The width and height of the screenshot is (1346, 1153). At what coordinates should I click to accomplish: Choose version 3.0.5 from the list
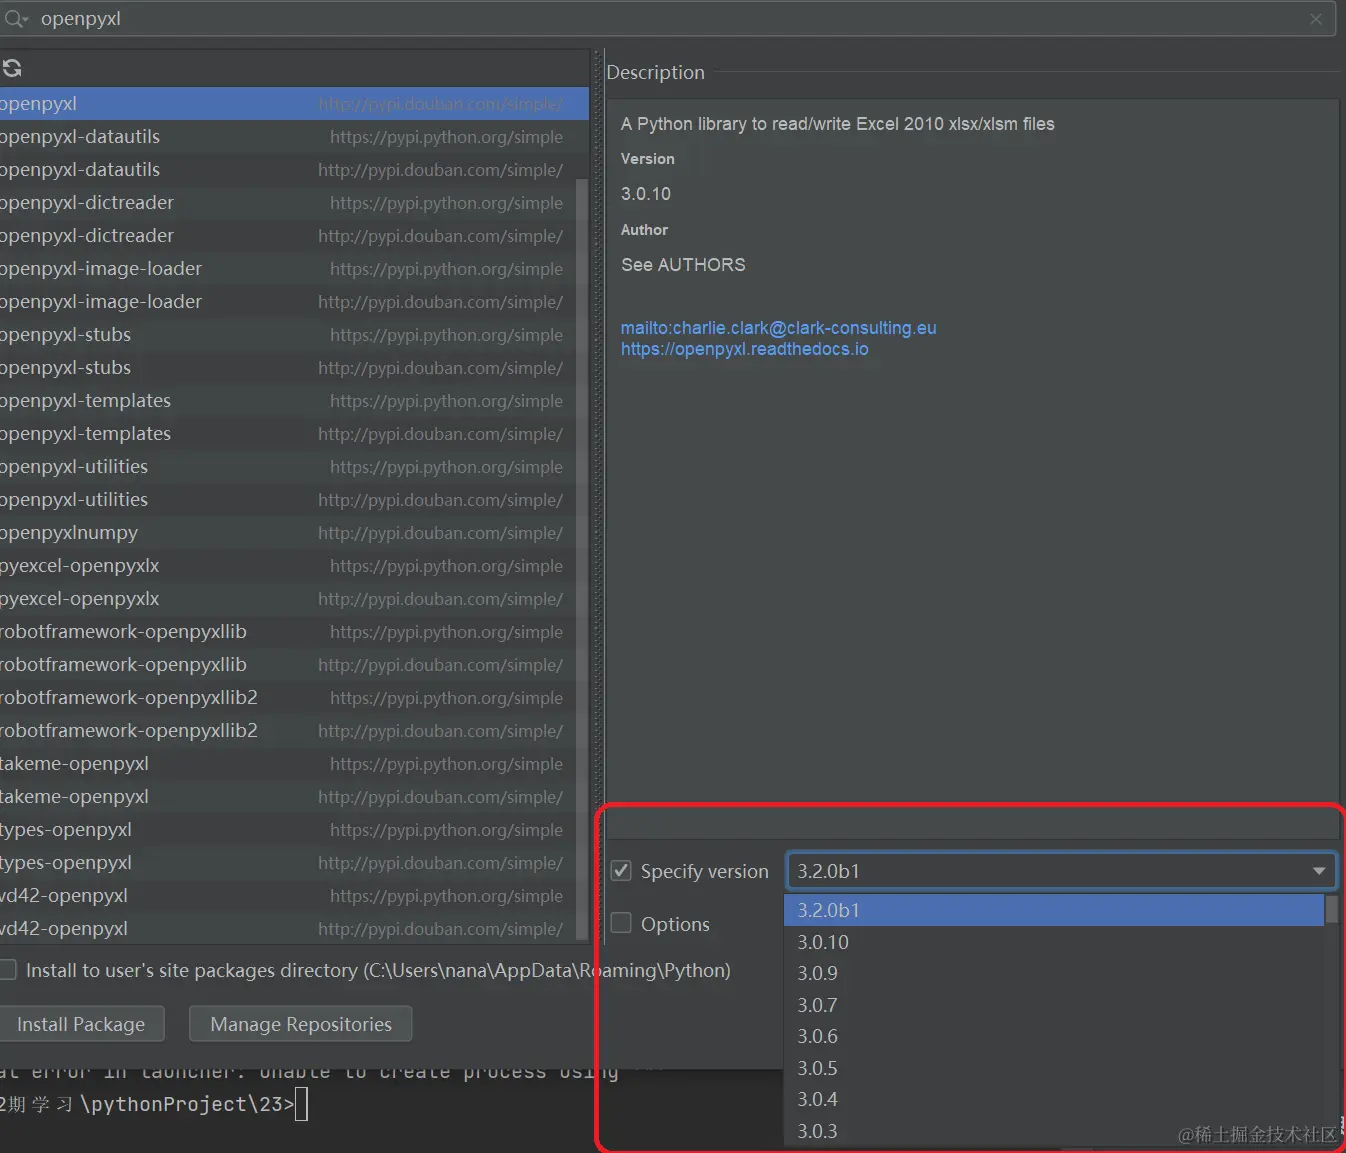pyautogui.click(x=1054, y=1068)
